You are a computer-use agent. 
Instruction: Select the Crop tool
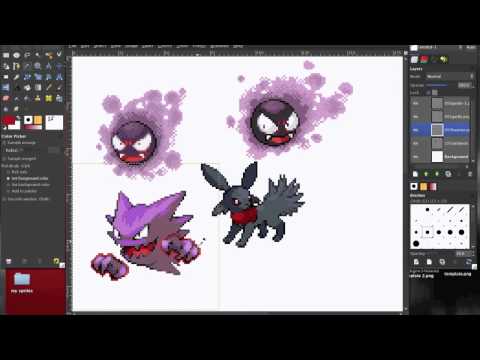click(17, 77)
